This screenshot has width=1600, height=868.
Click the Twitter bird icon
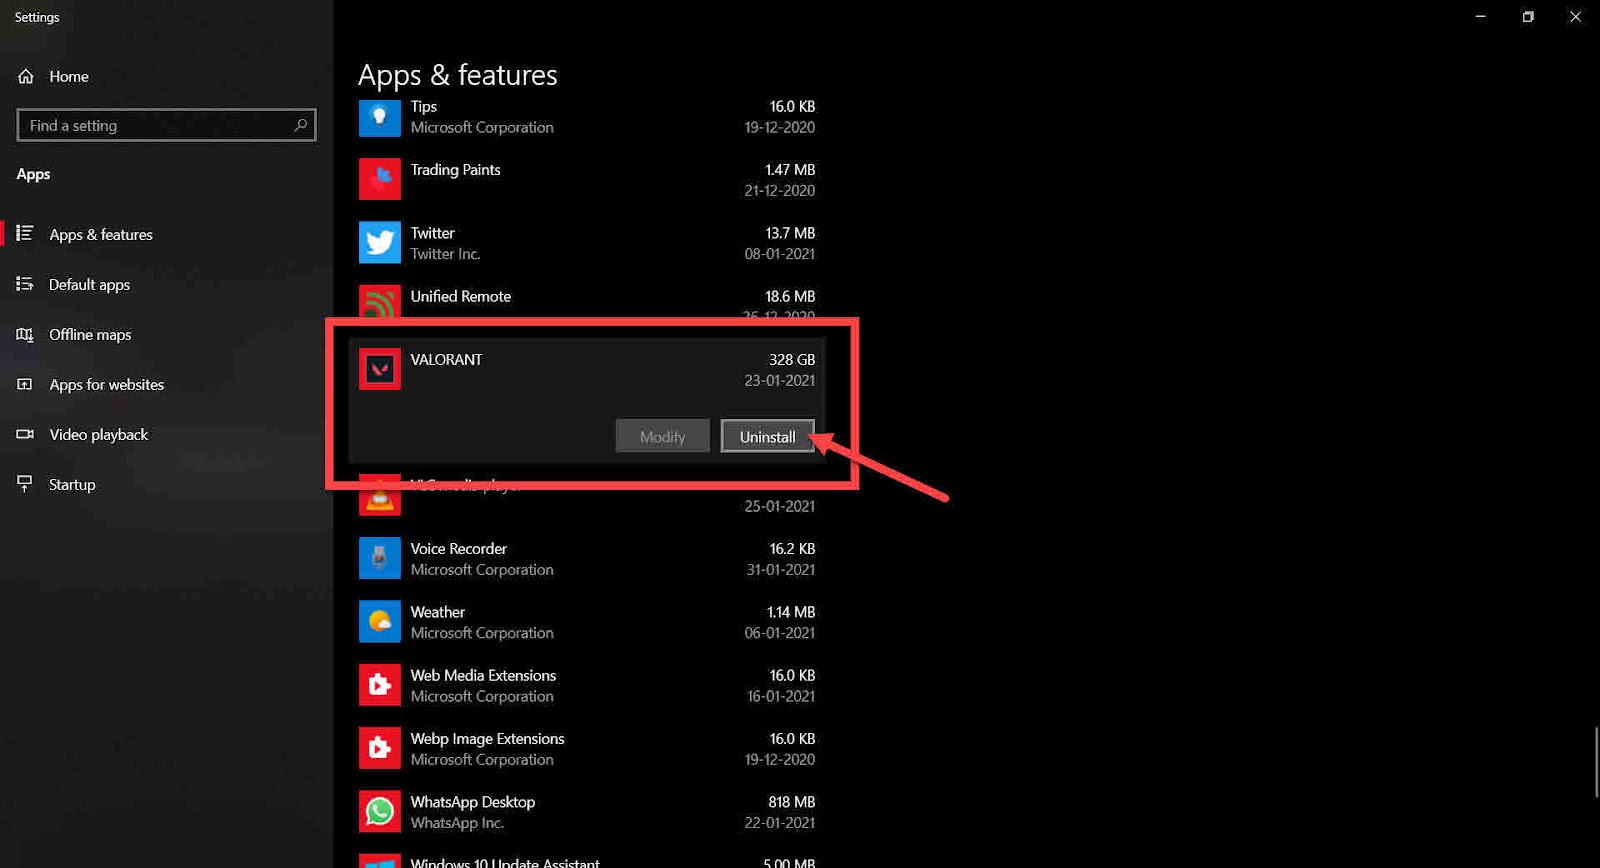pos(380,242)
